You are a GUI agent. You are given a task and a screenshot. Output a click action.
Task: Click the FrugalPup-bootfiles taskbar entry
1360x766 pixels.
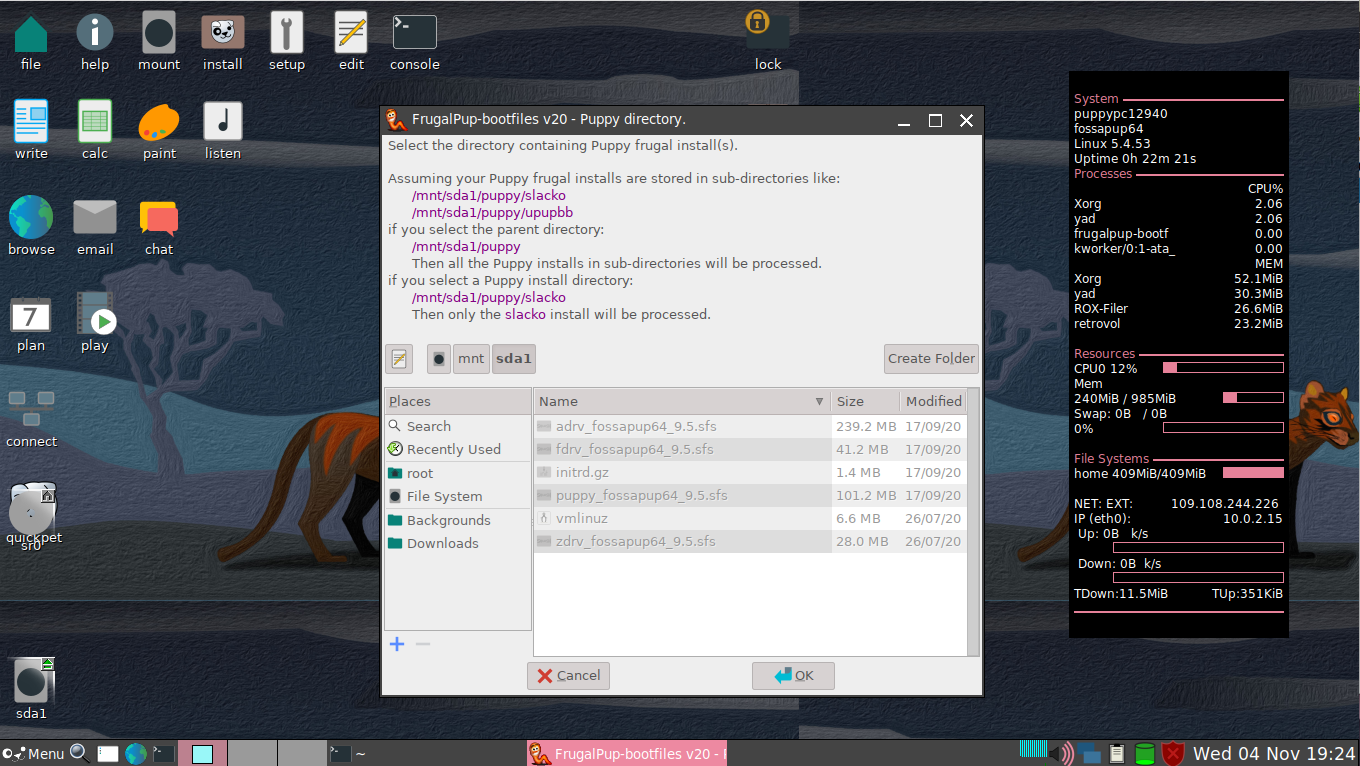pos(627,754)
